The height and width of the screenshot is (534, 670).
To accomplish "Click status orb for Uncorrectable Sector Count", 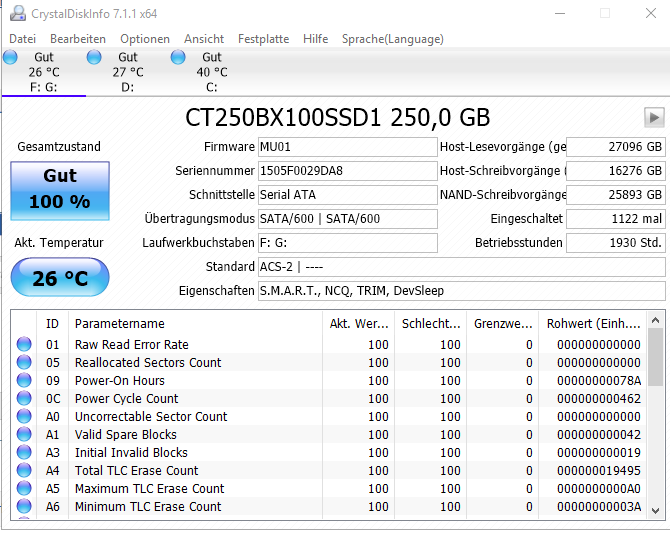I will click(24, 416).
